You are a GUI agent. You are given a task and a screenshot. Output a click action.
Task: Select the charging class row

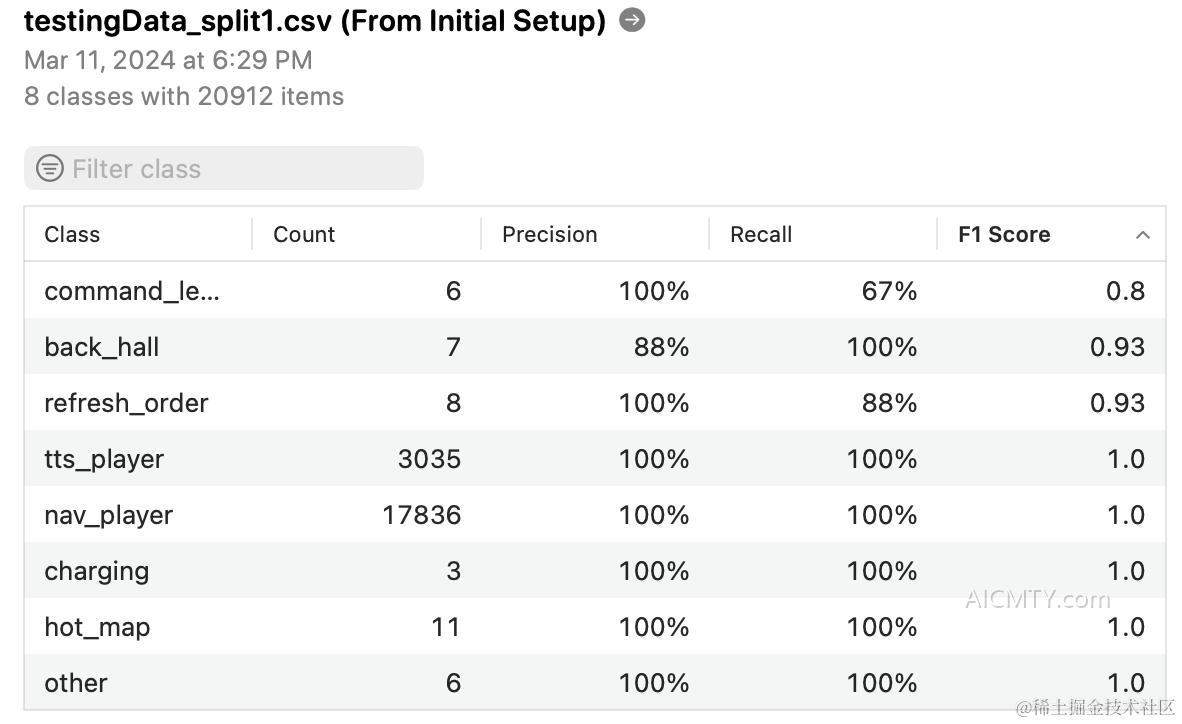(595, 570)
